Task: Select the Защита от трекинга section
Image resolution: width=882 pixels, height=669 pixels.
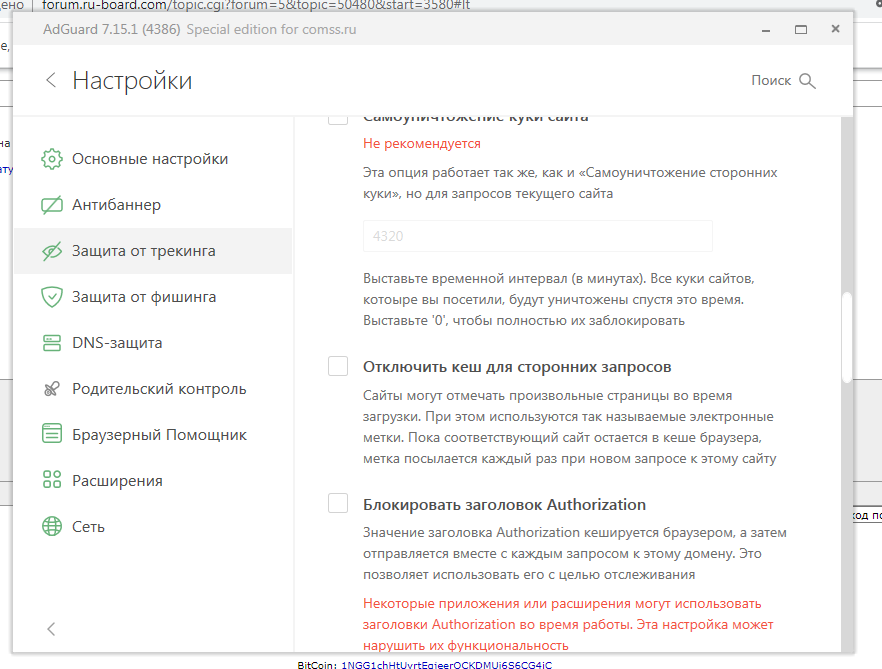Action: 152,251
